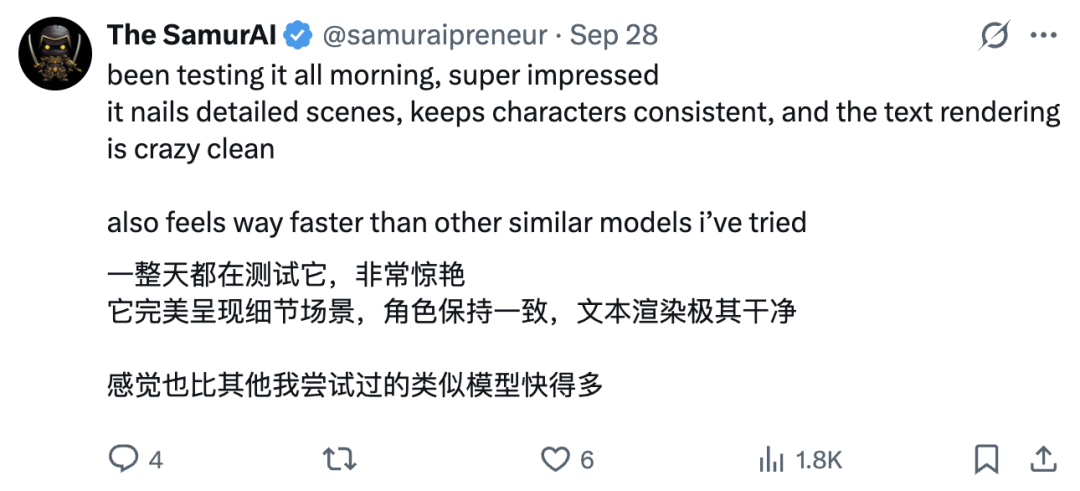The width and height of the screenshot is (1080, 491).
Task: Click the 1.8K views count
Action: 819,460
